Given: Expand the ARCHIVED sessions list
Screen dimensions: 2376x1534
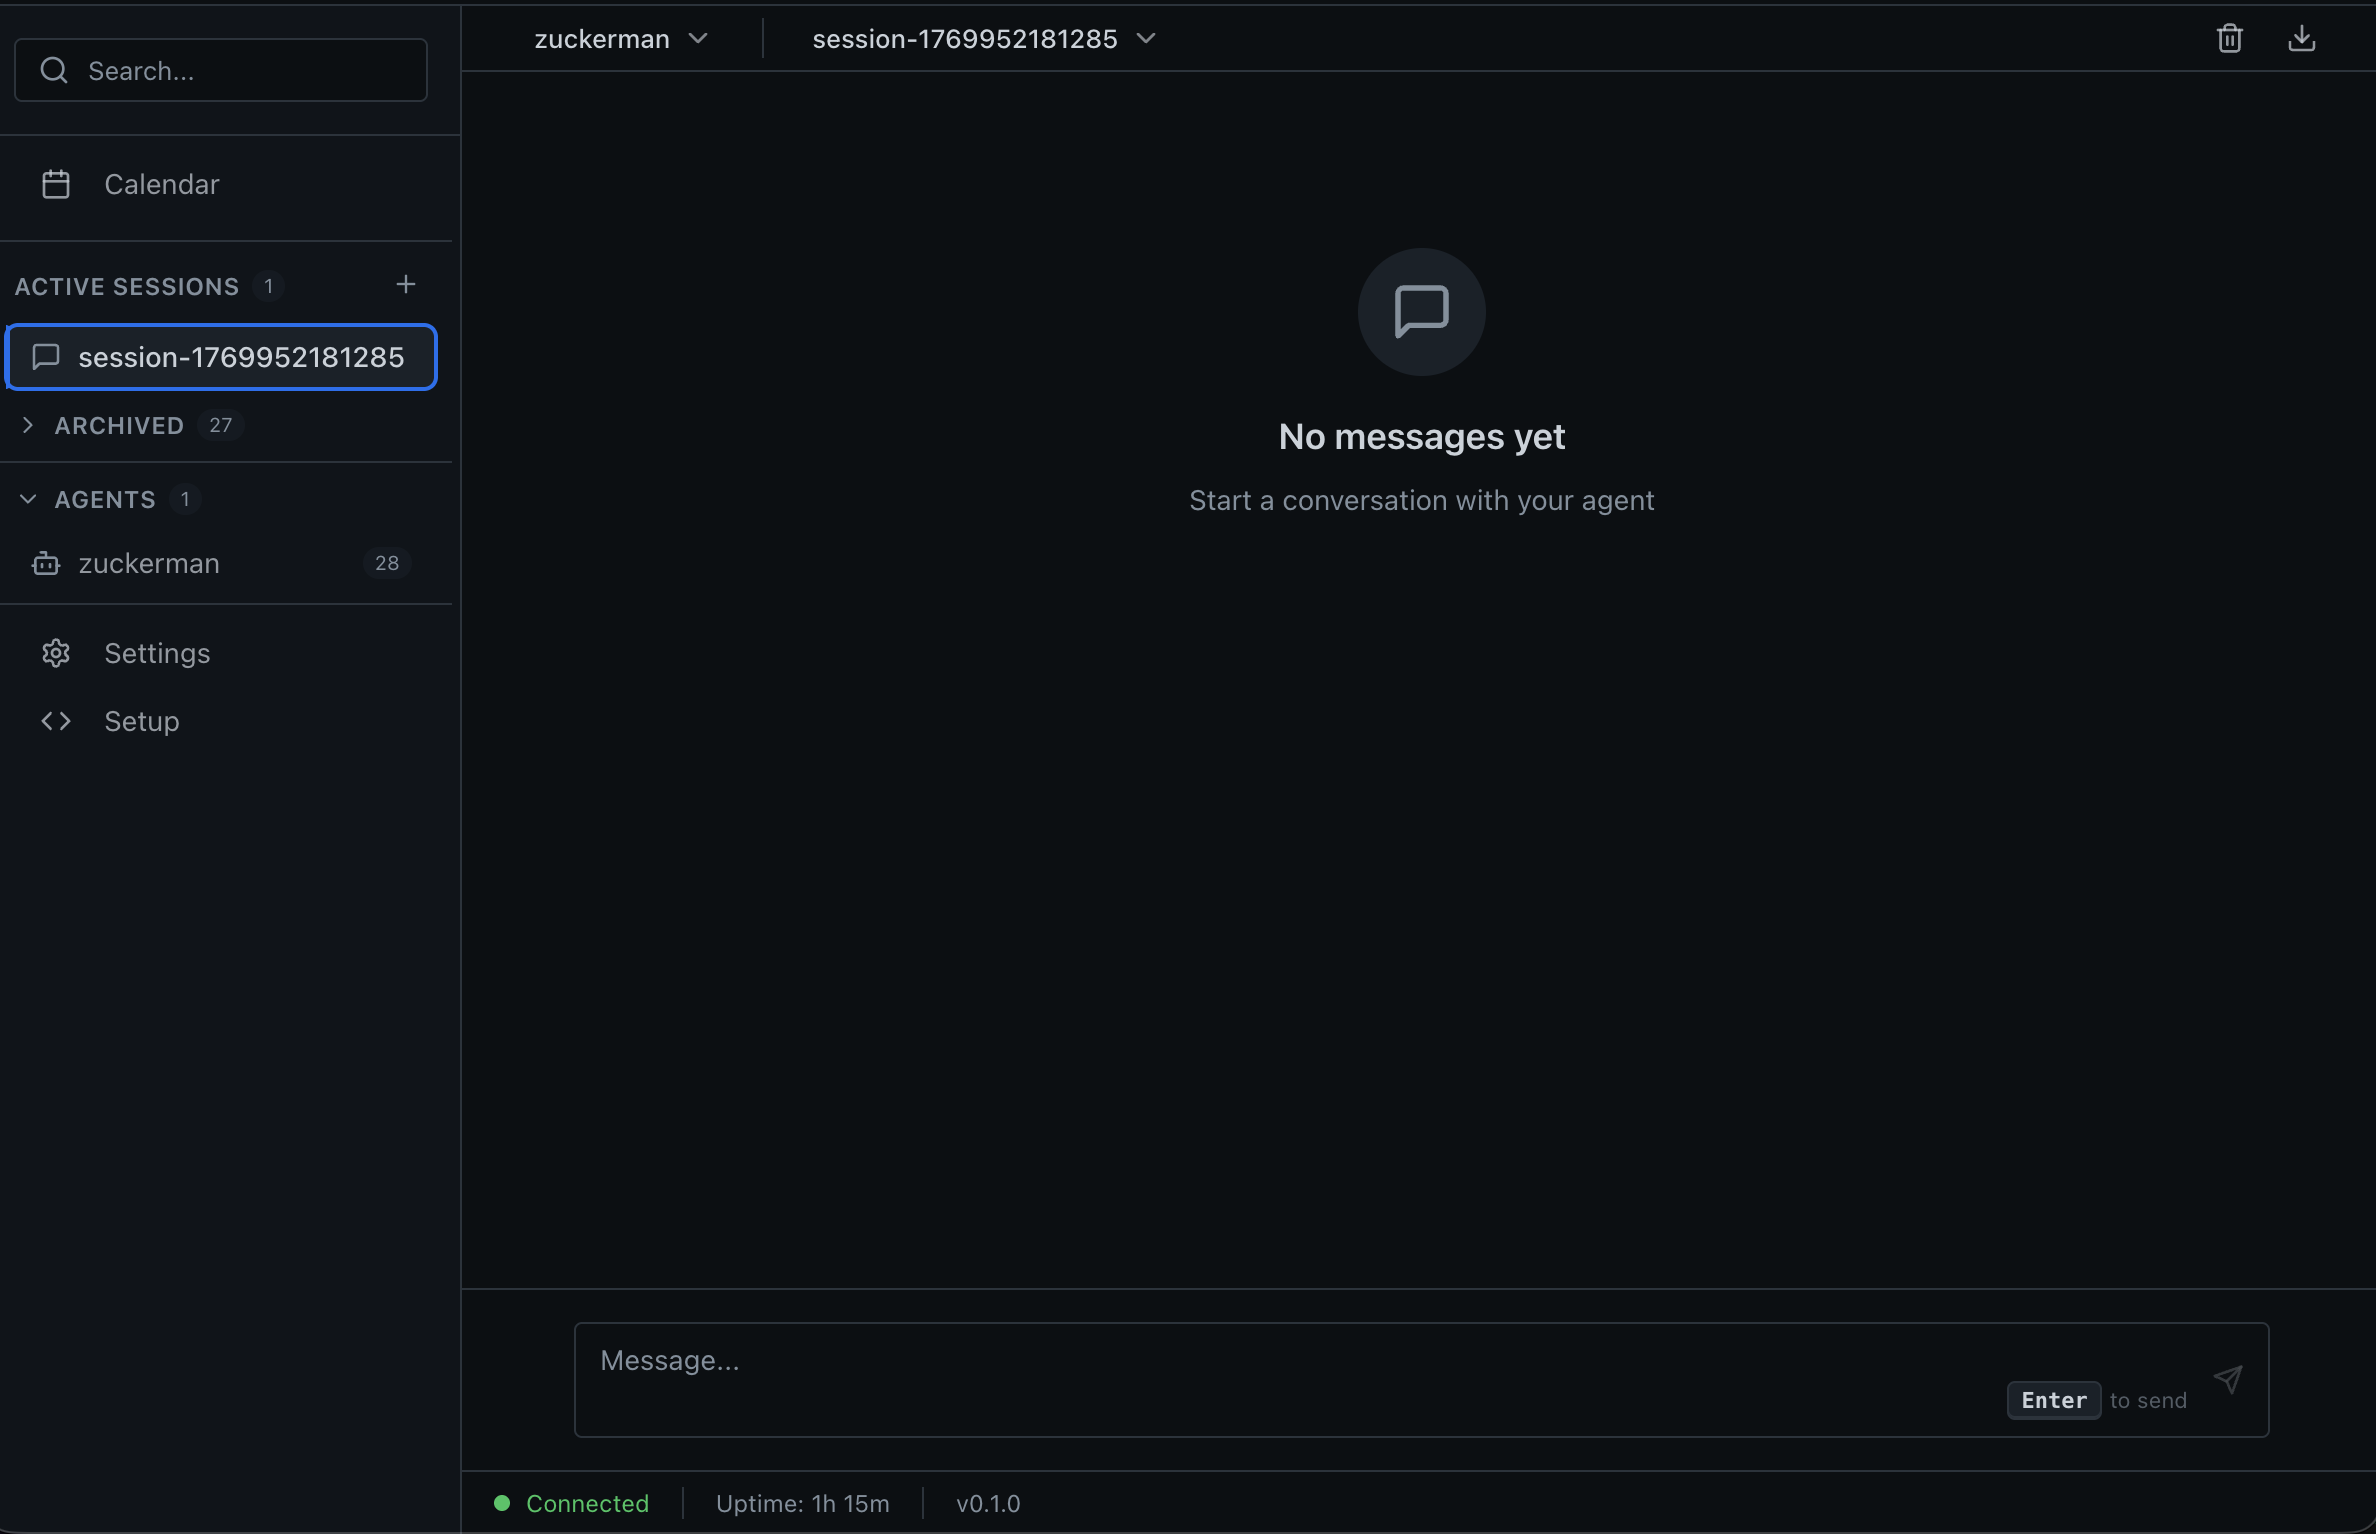Looking at the screenshot, I should 28,425.
